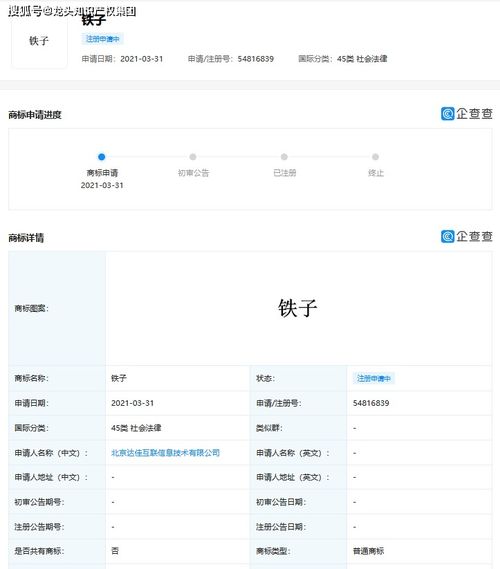Click the 是否共有商标 value 否
500x569 pixels.
coord(115,551)
